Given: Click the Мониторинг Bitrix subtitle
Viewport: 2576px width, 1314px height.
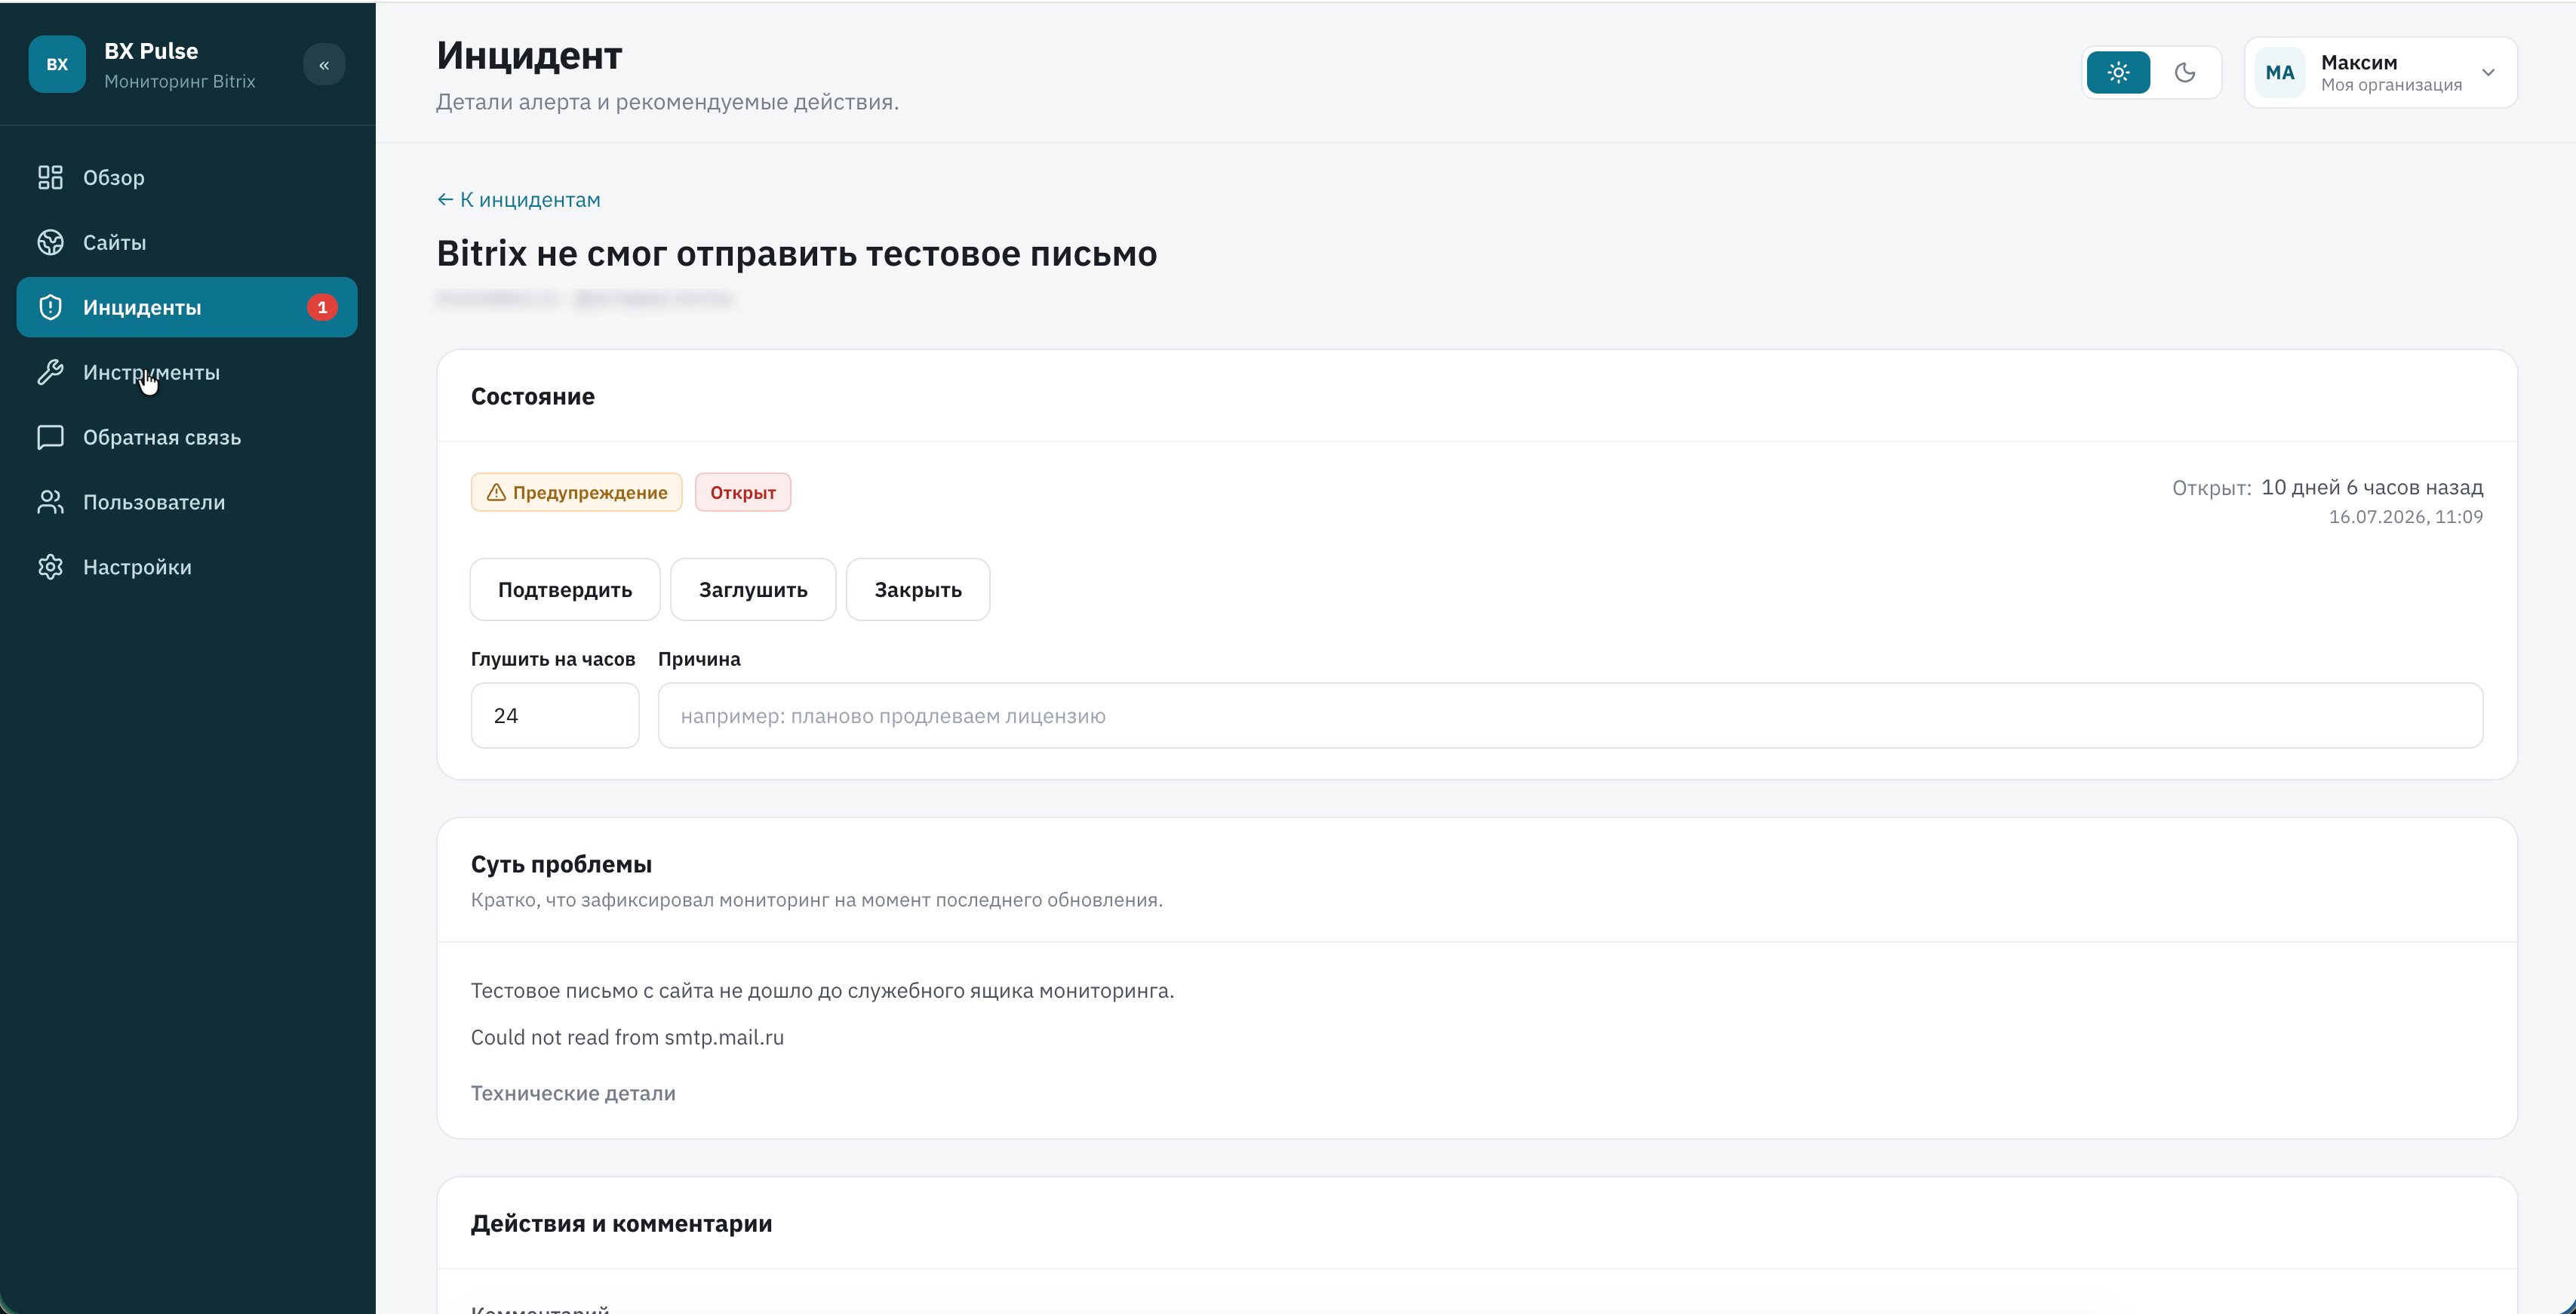Looking at the screenshot, I should [x=179, y=81].
